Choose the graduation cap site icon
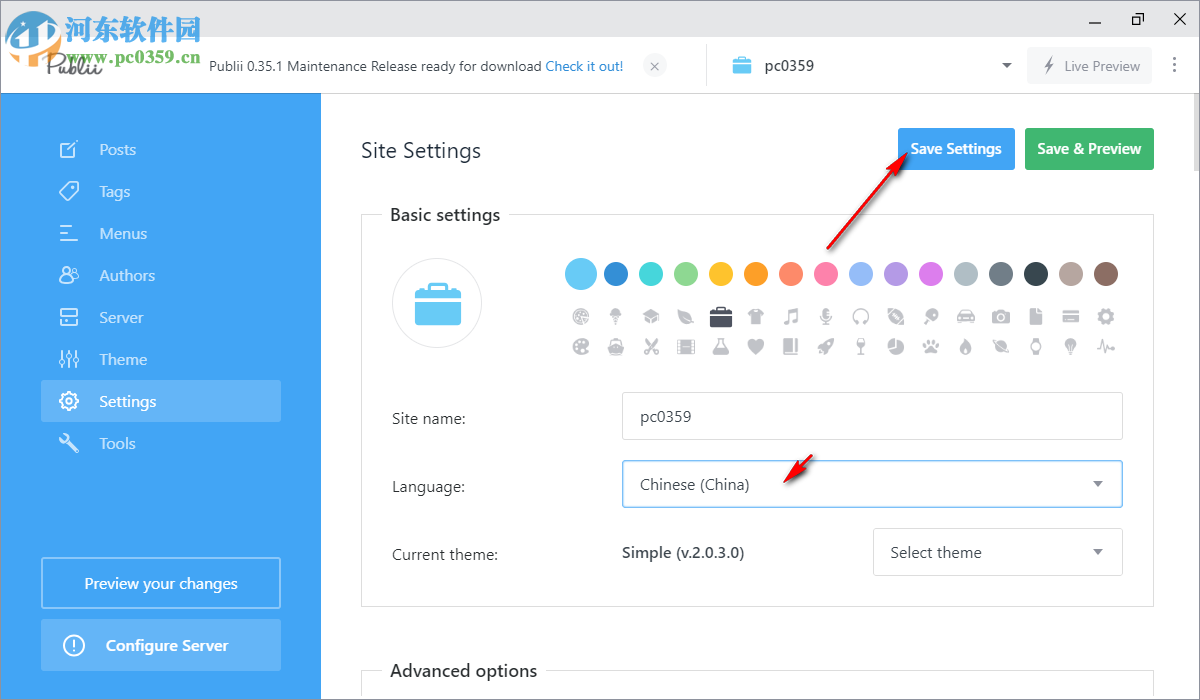1200x700 pixels. tap(651, 317)
